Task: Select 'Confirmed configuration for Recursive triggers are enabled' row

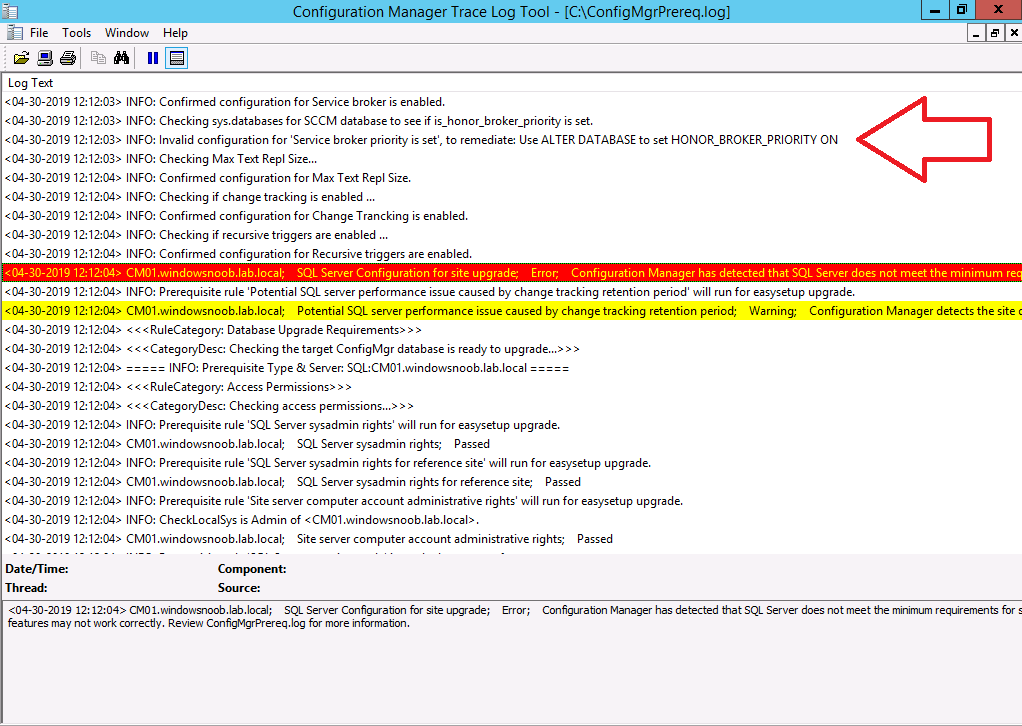Action: tap(512, 254)
